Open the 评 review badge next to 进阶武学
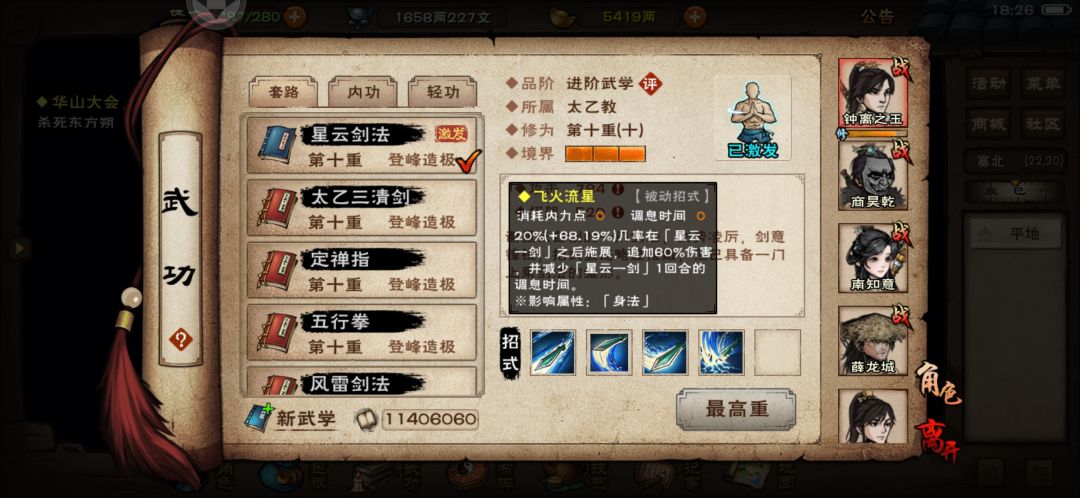 click(x=650, y=84)
